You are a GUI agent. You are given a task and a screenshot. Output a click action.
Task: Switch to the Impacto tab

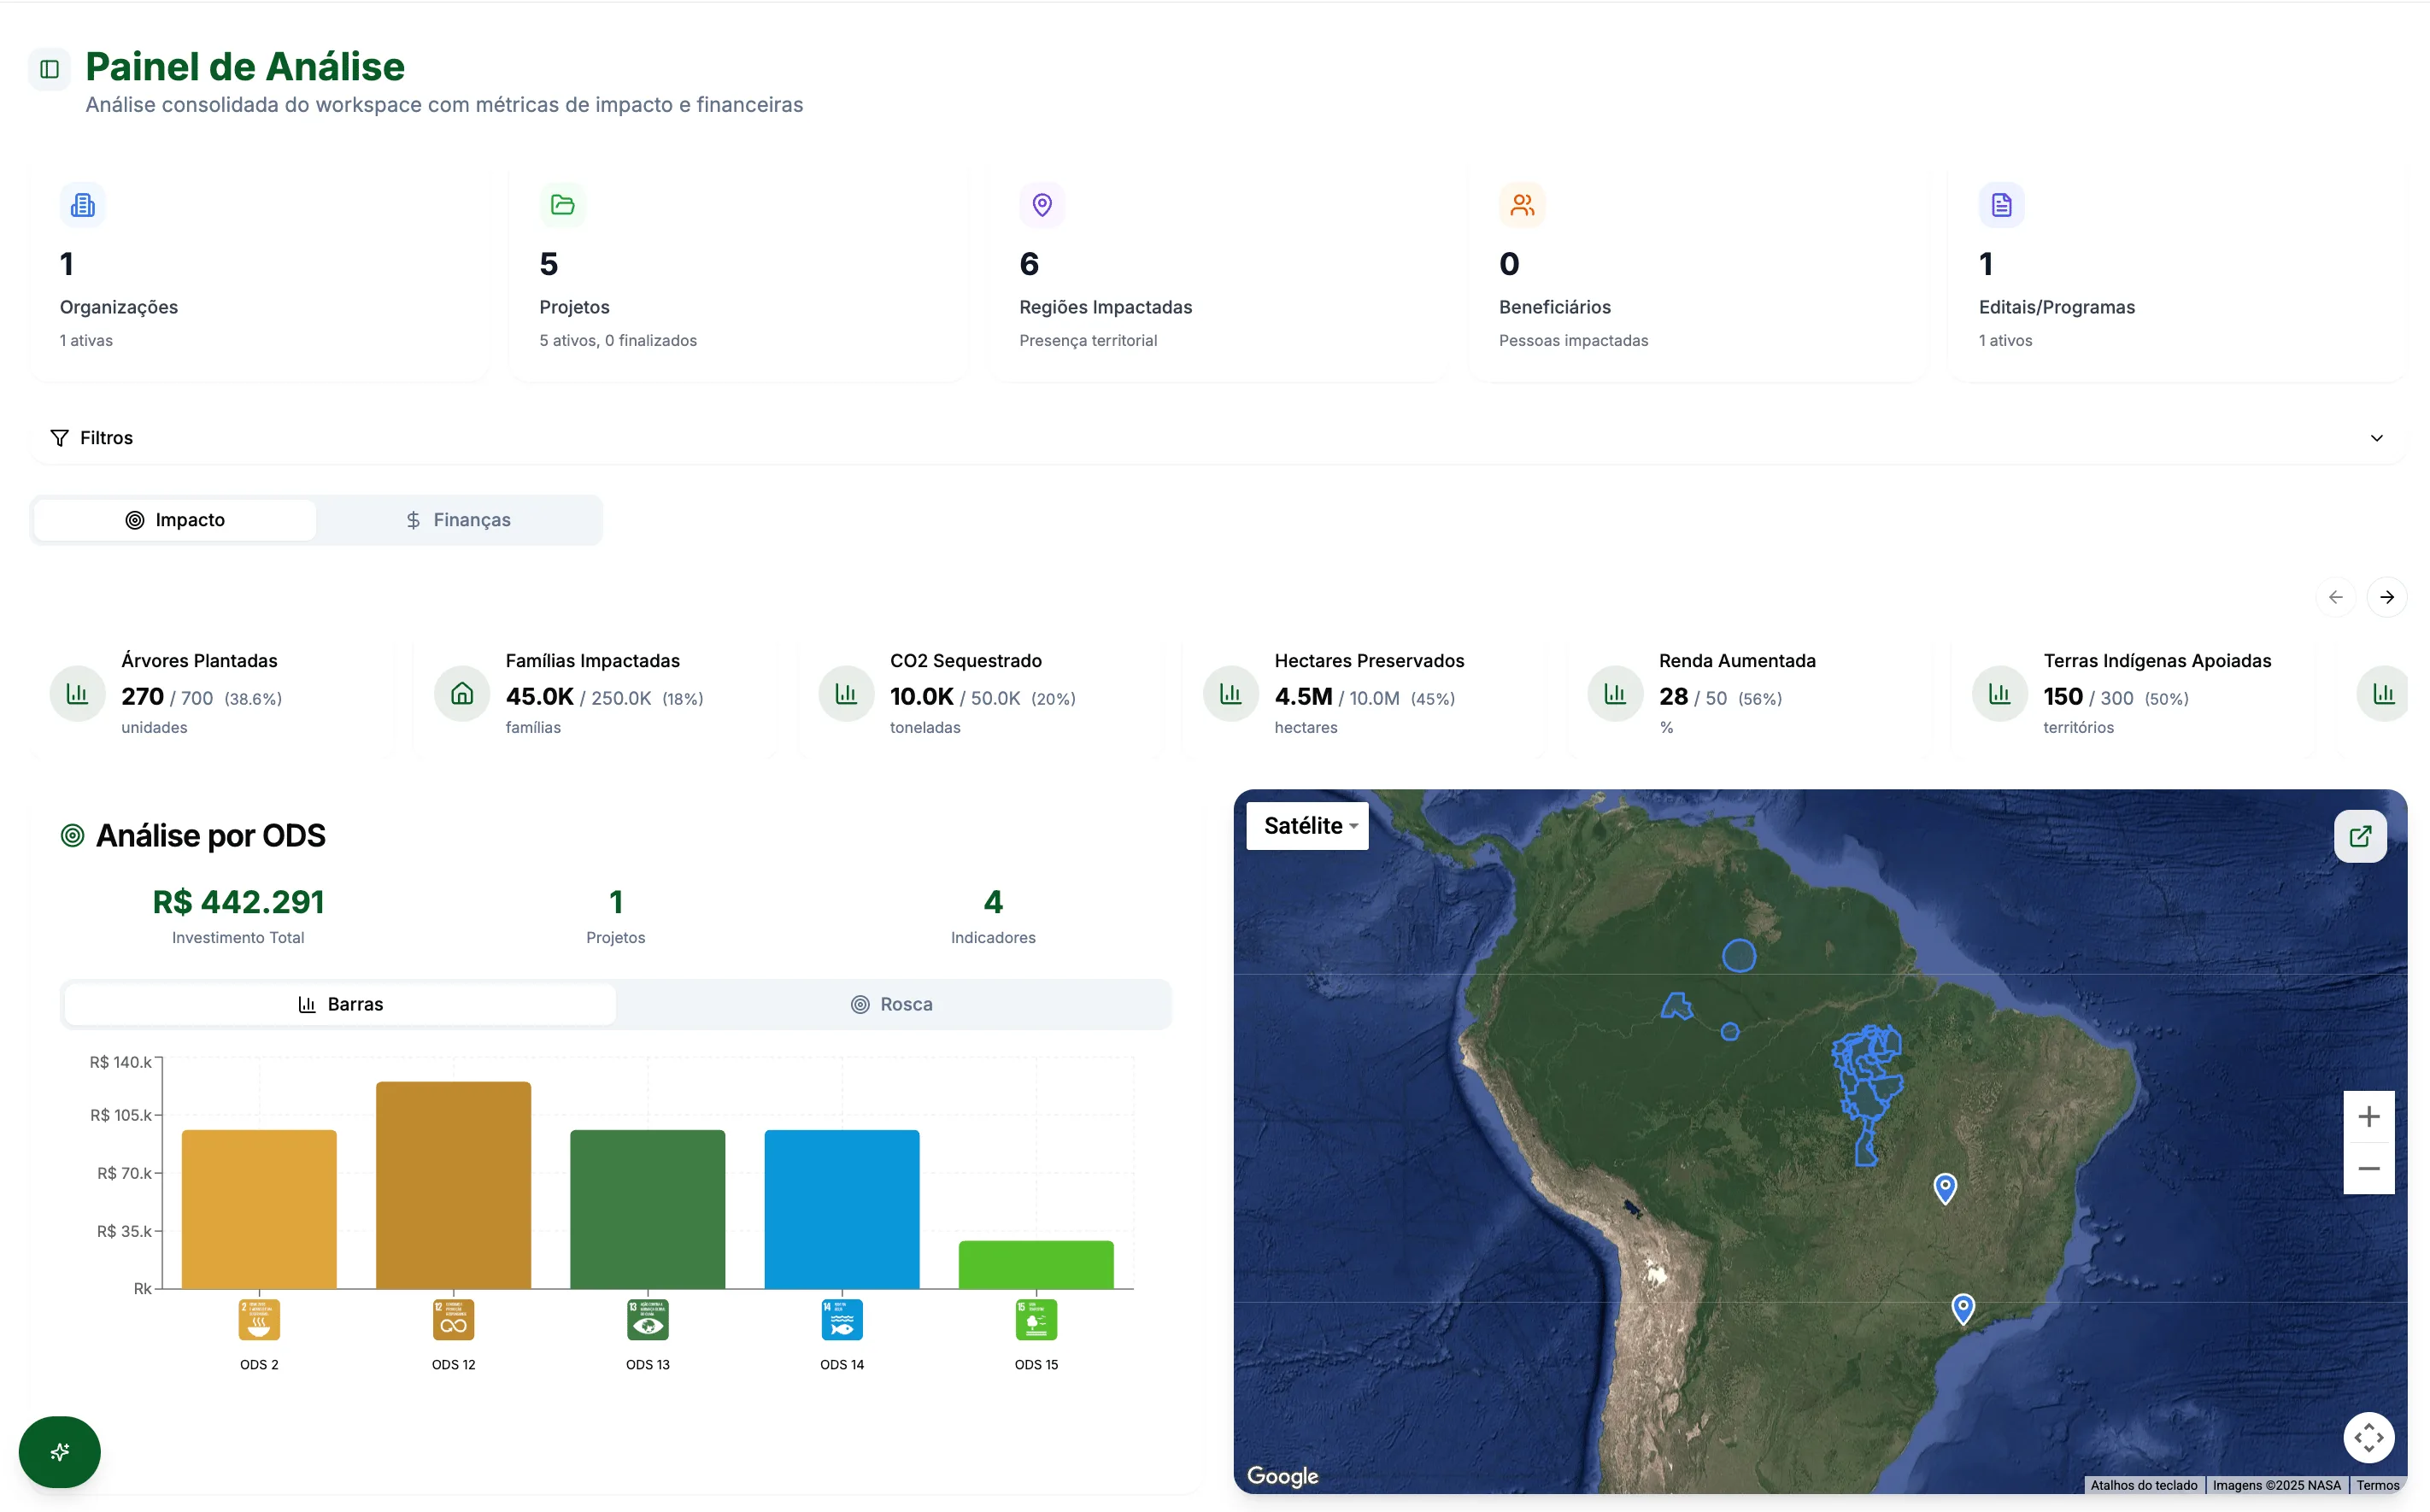pos(175,520)
